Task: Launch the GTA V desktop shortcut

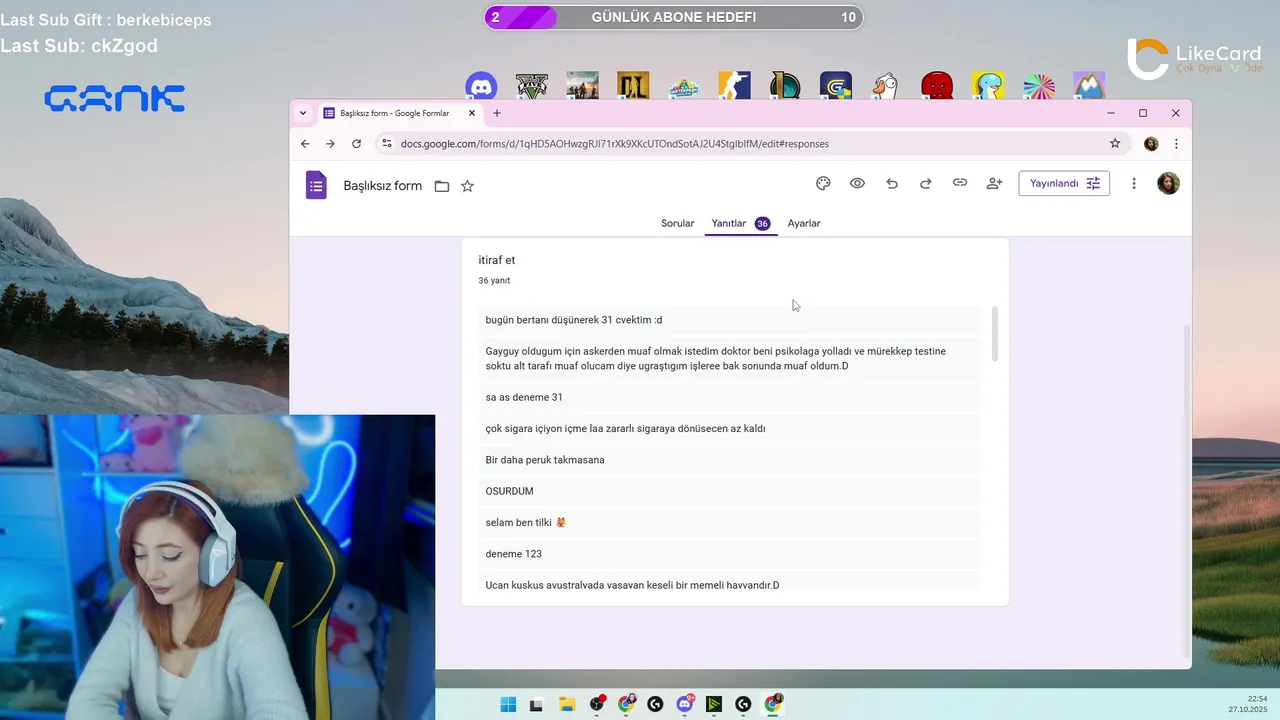Action: point(532,86)
